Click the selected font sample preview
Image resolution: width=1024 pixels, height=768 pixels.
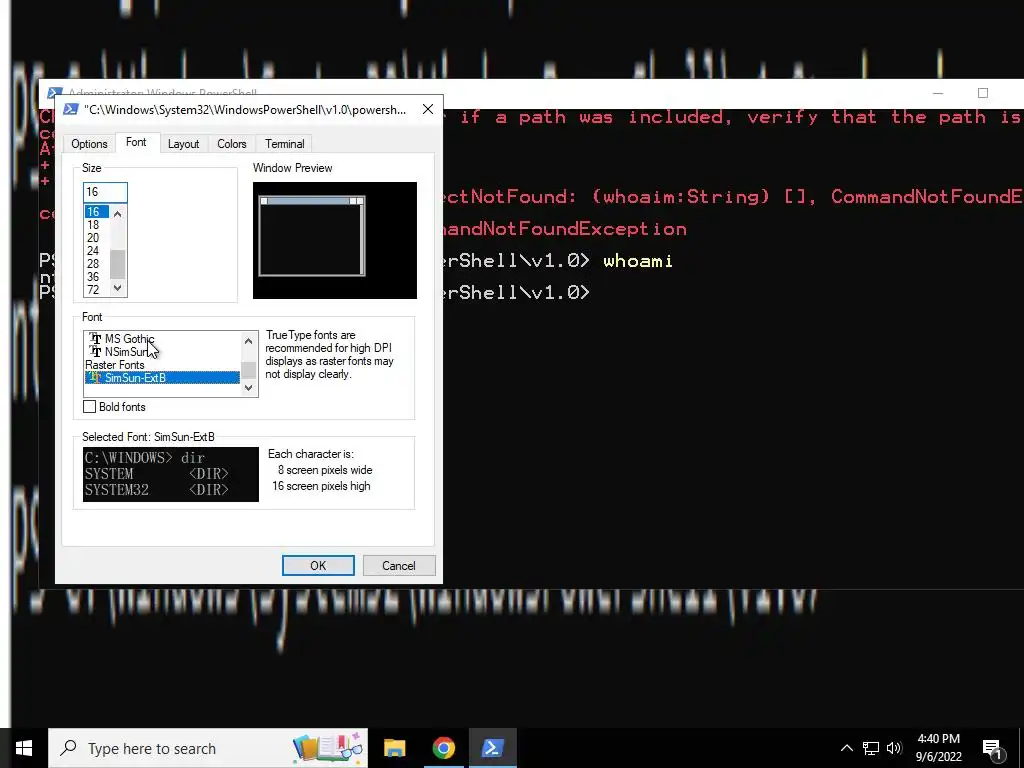click(x=170, y=474)
